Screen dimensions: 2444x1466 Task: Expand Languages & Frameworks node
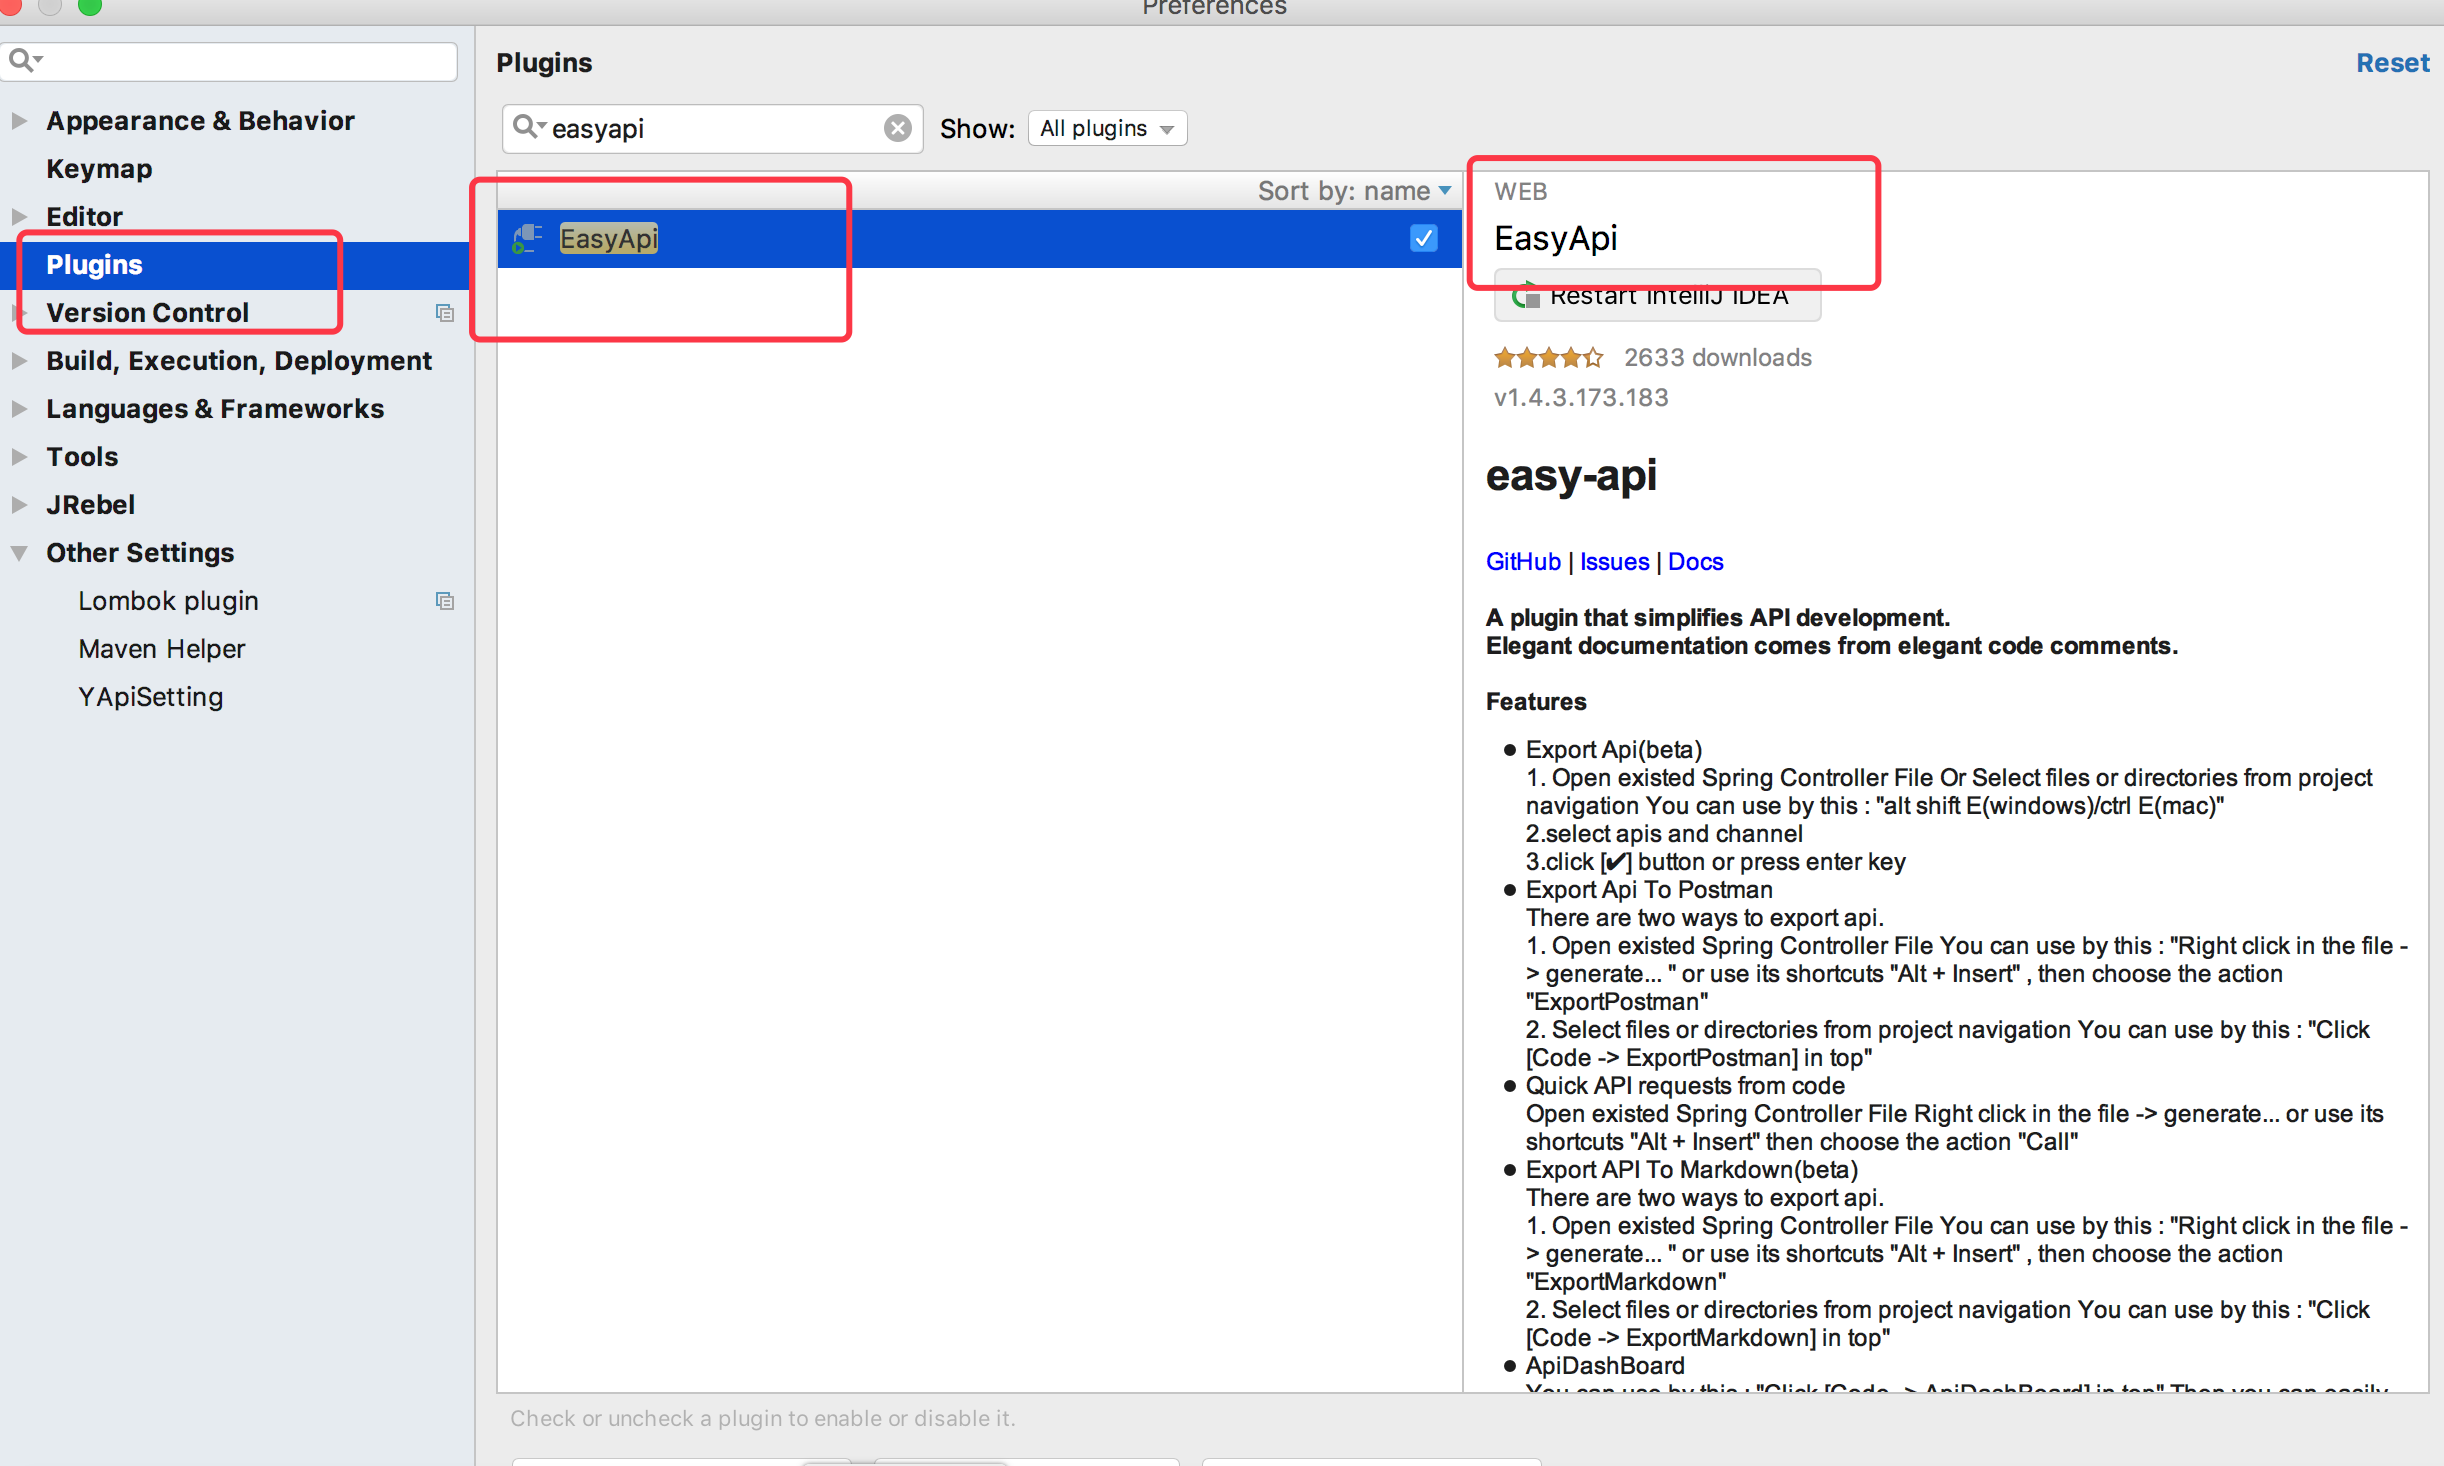tap(18, 409)
